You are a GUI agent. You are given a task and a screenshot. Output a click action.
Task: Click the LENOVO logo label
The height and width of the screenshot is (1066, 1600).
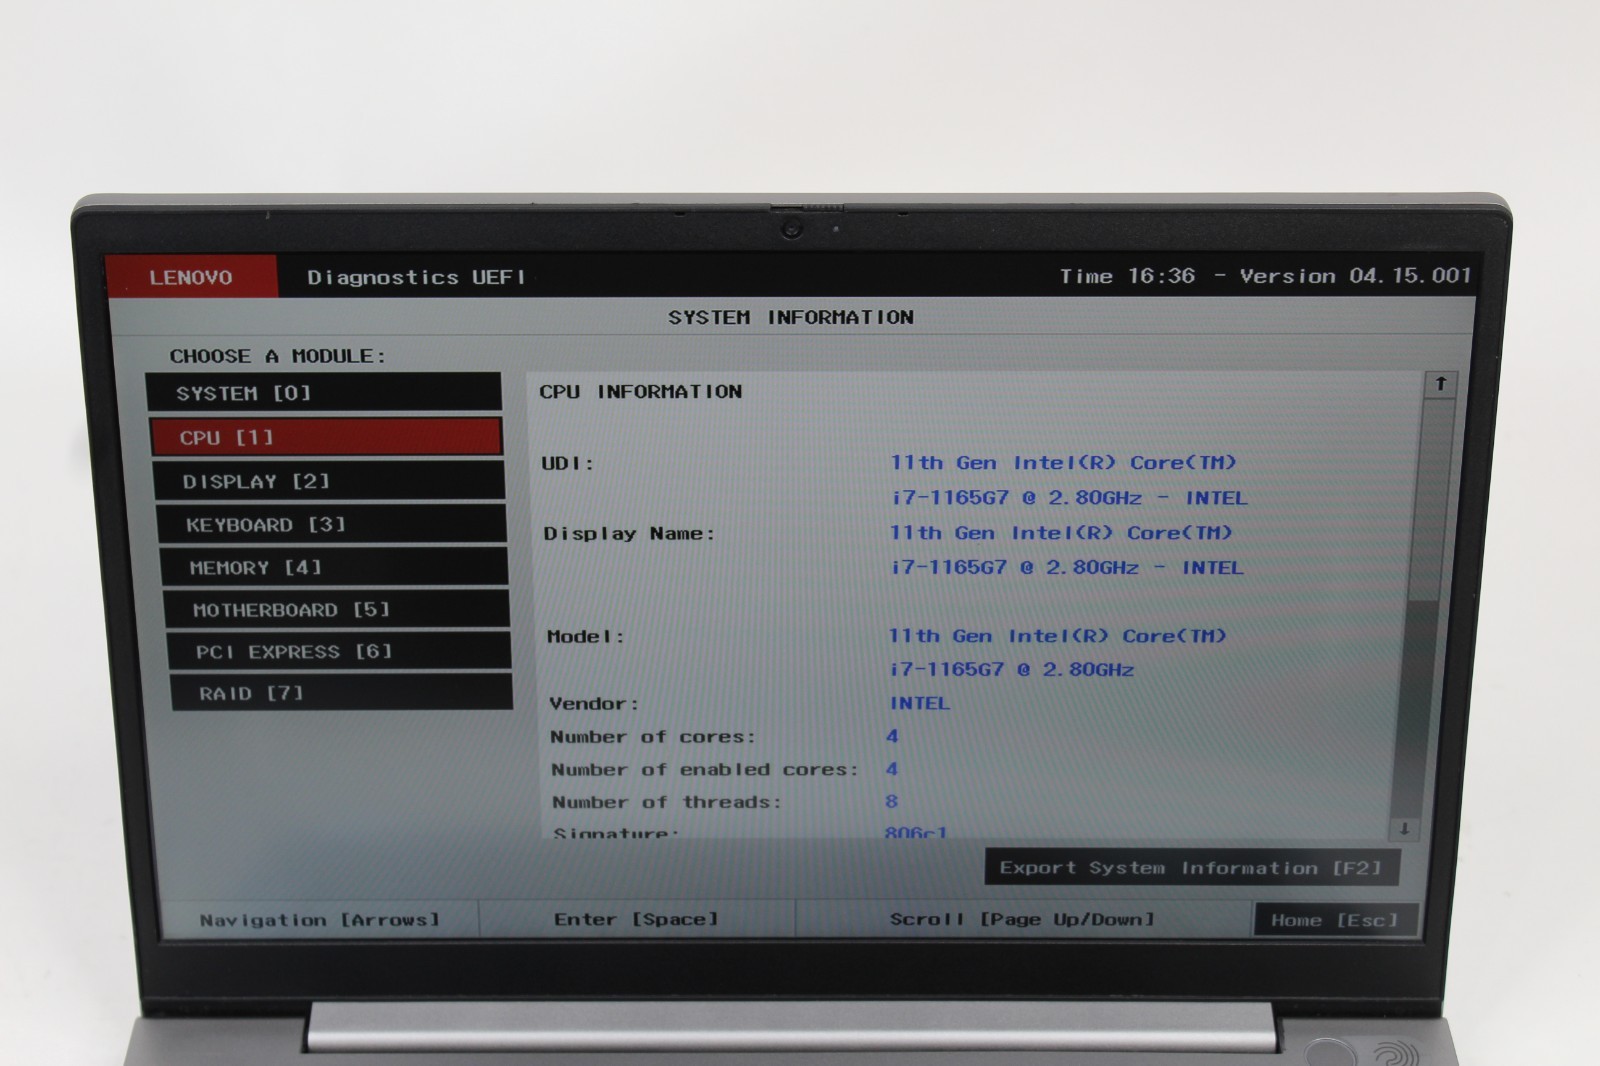coord(191,277)
